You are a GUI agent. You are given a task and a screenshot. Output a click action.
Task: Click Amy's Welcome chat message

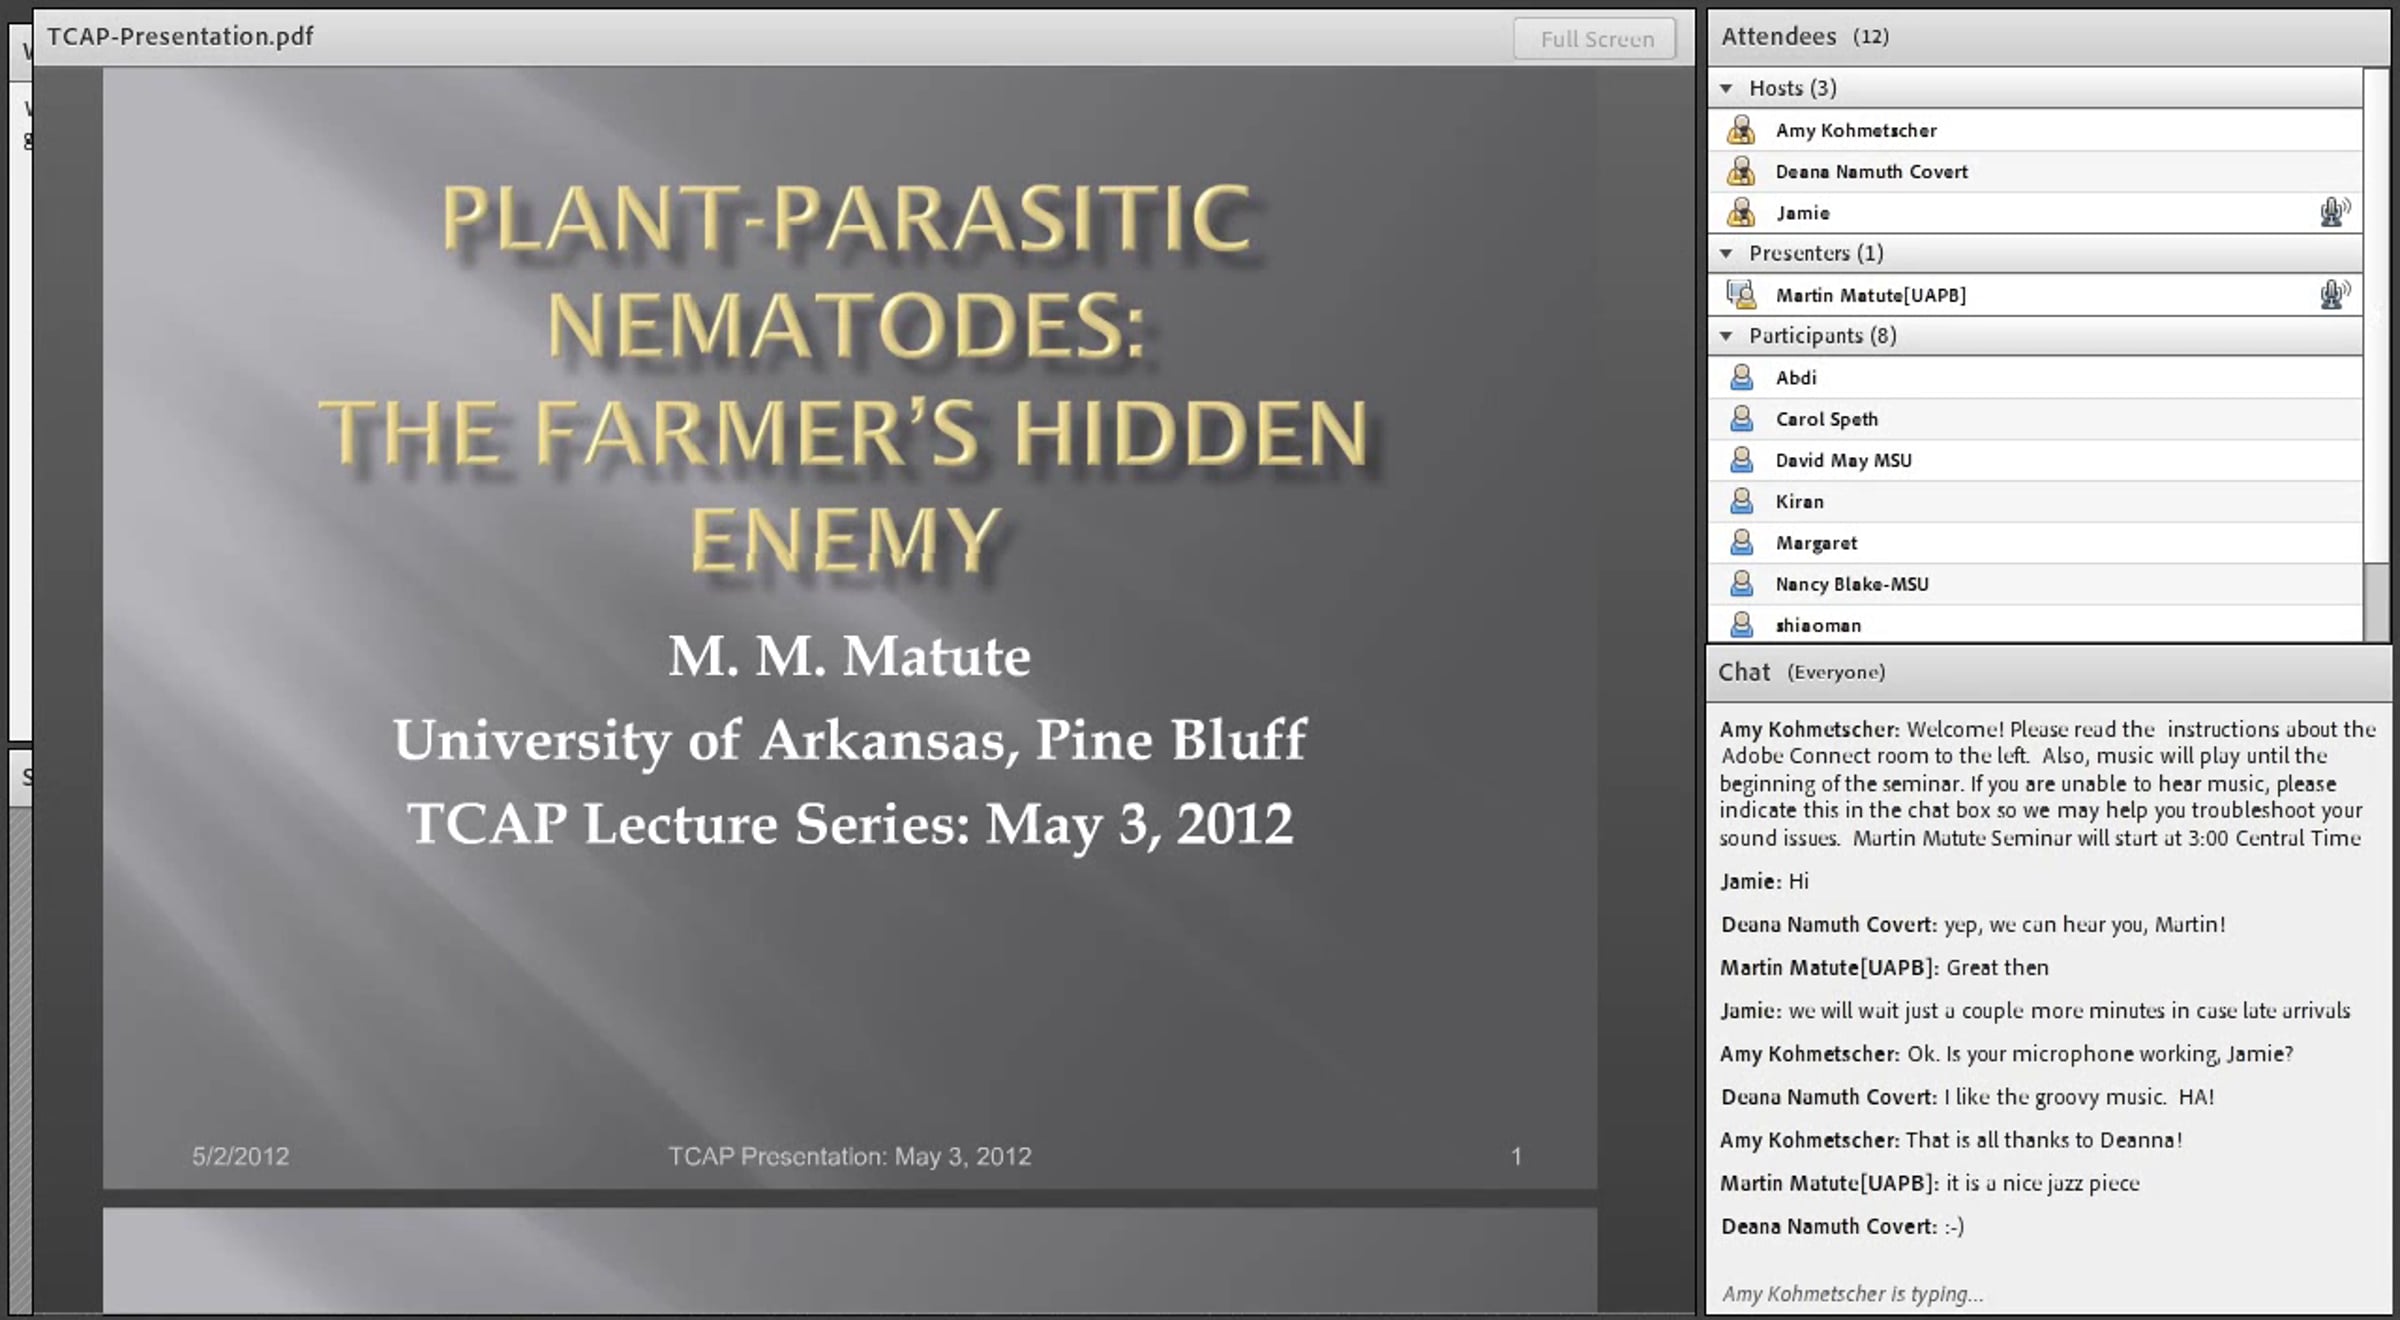pyautogui.click(x=2047, y=783)
